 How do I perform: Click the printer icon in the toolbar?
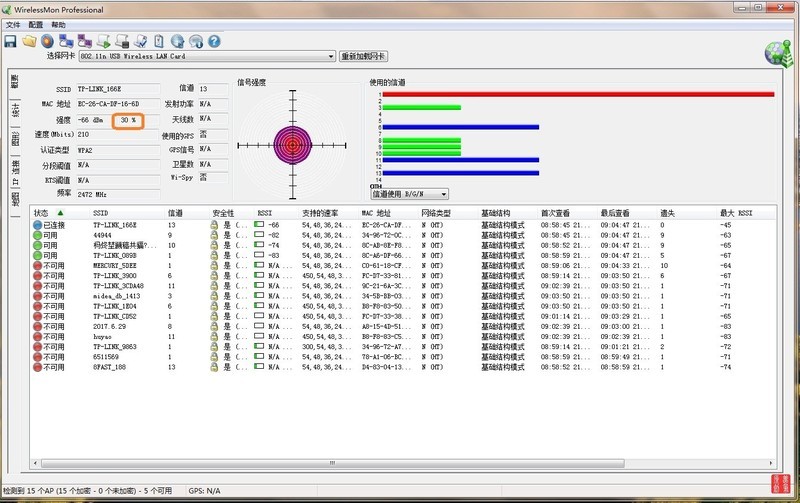pyautogui.click(x=122, y=41)
